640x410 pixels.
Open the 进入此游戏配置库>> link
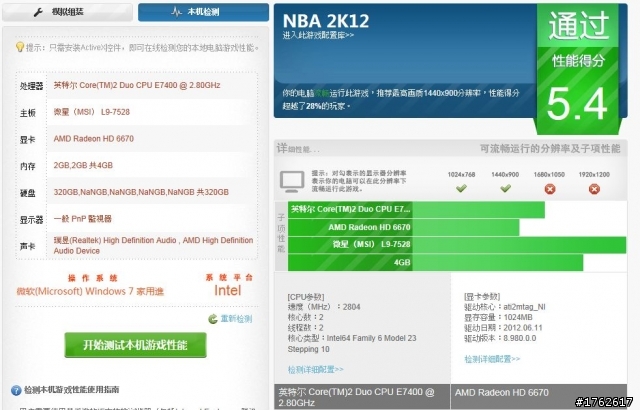point(318,35)
